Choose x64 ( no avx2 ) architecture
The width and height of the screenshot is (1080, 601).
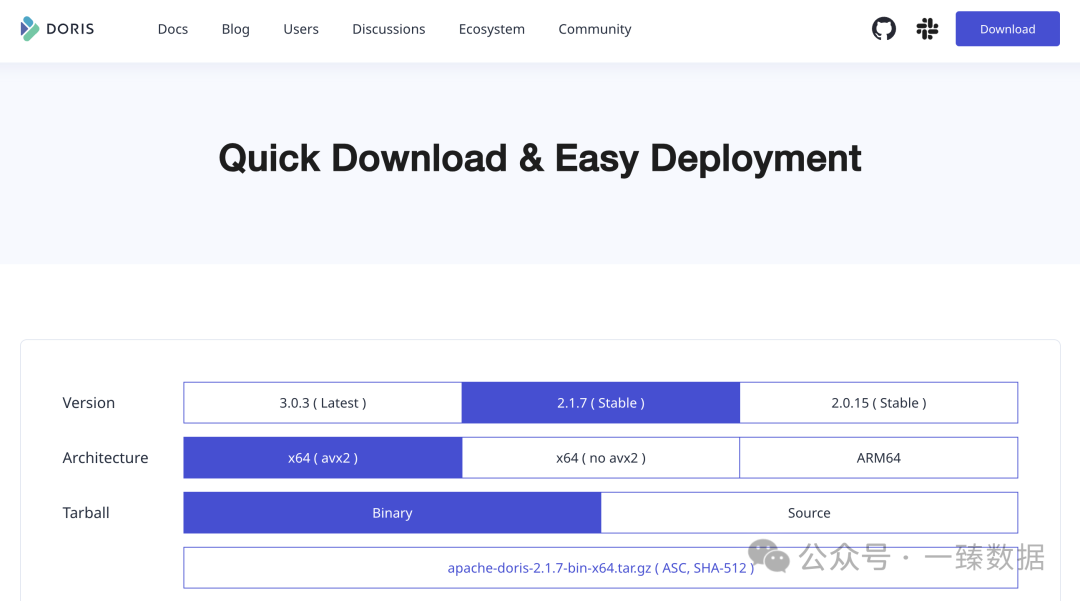pyautogui.click(x=601, y=458)
